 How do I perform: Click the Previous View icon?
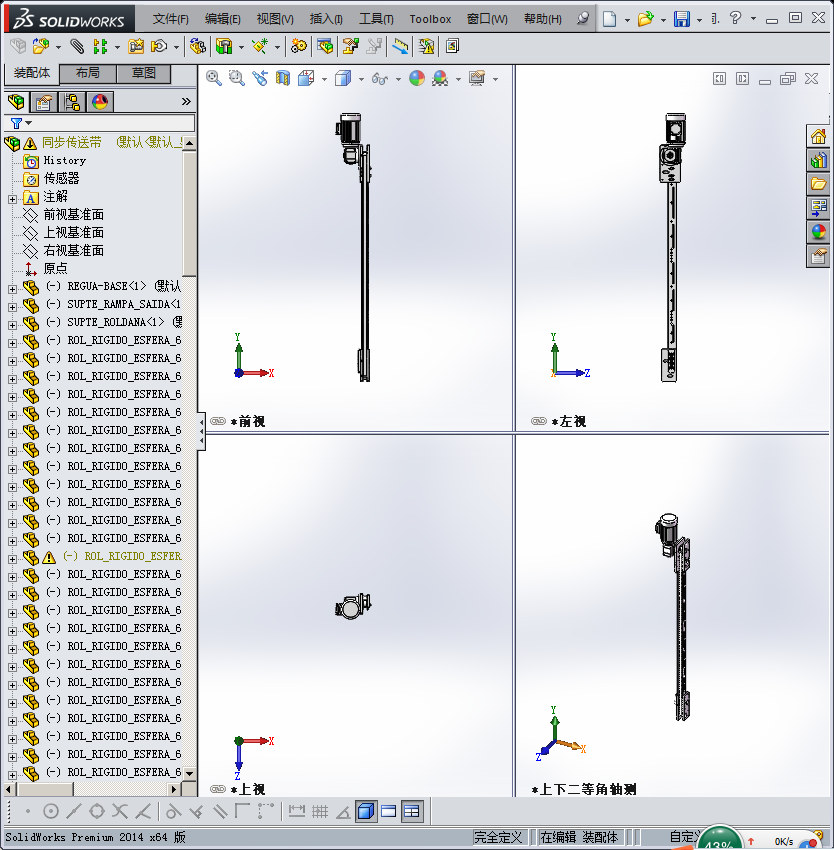(260, 79)
